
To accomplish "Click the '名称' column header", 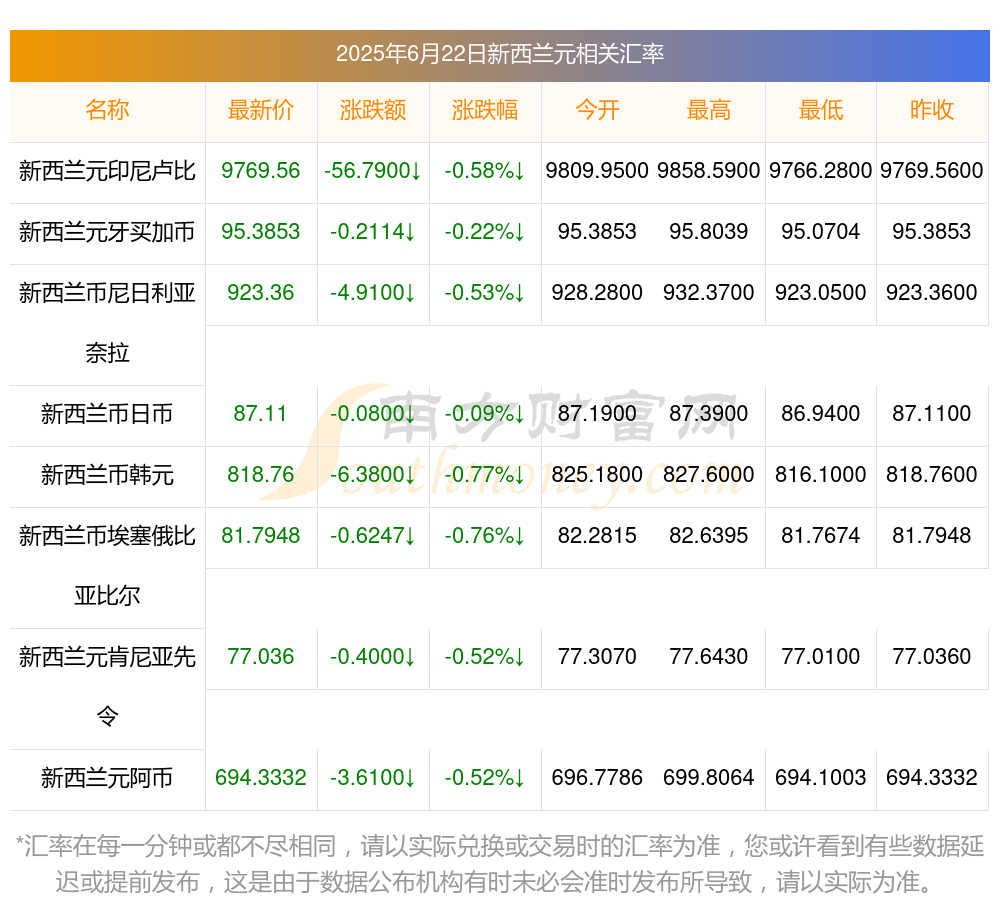I will click(107, 110).
